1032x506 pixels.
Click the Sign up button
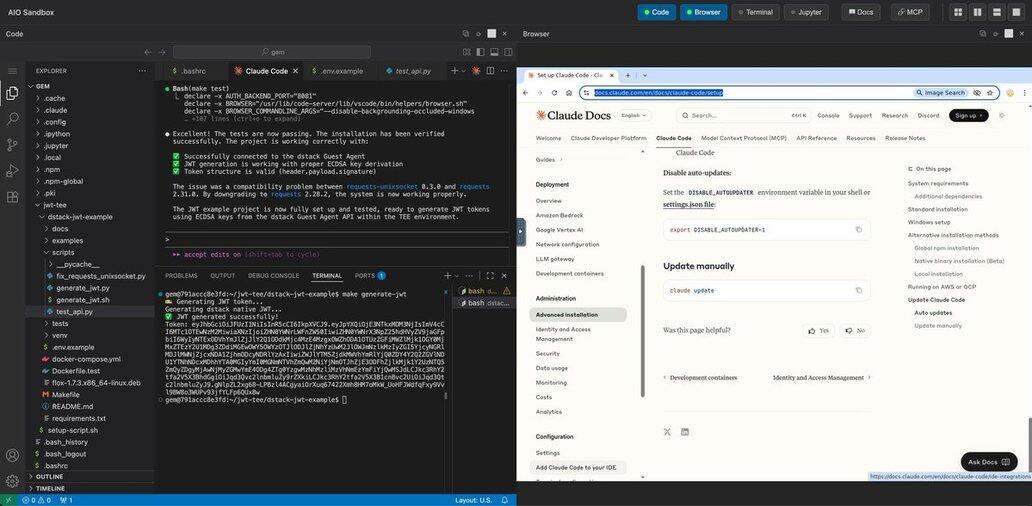969,115
